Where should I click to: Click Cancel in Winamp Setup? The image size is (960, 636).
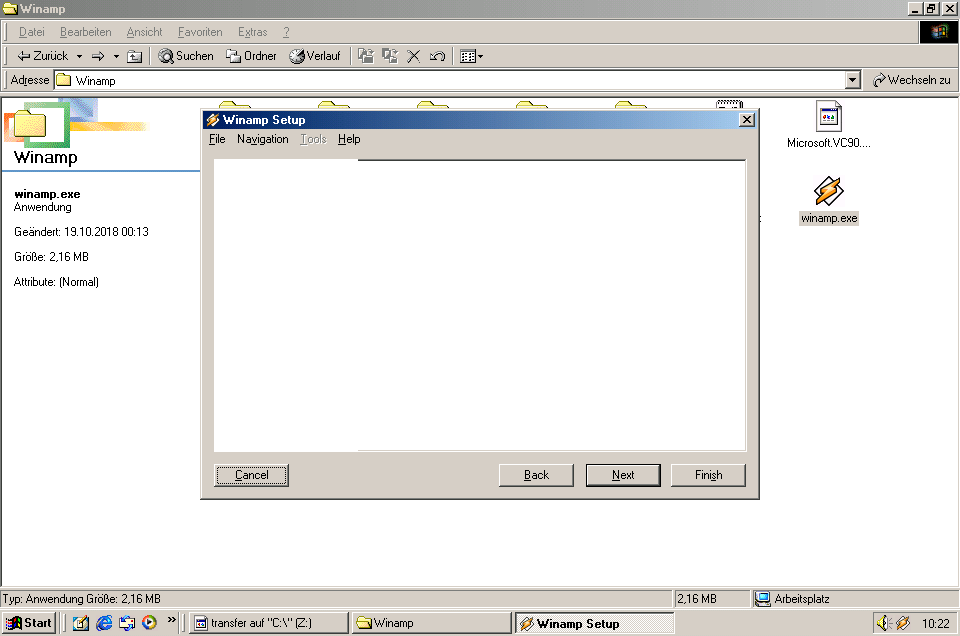pos(251,475)
